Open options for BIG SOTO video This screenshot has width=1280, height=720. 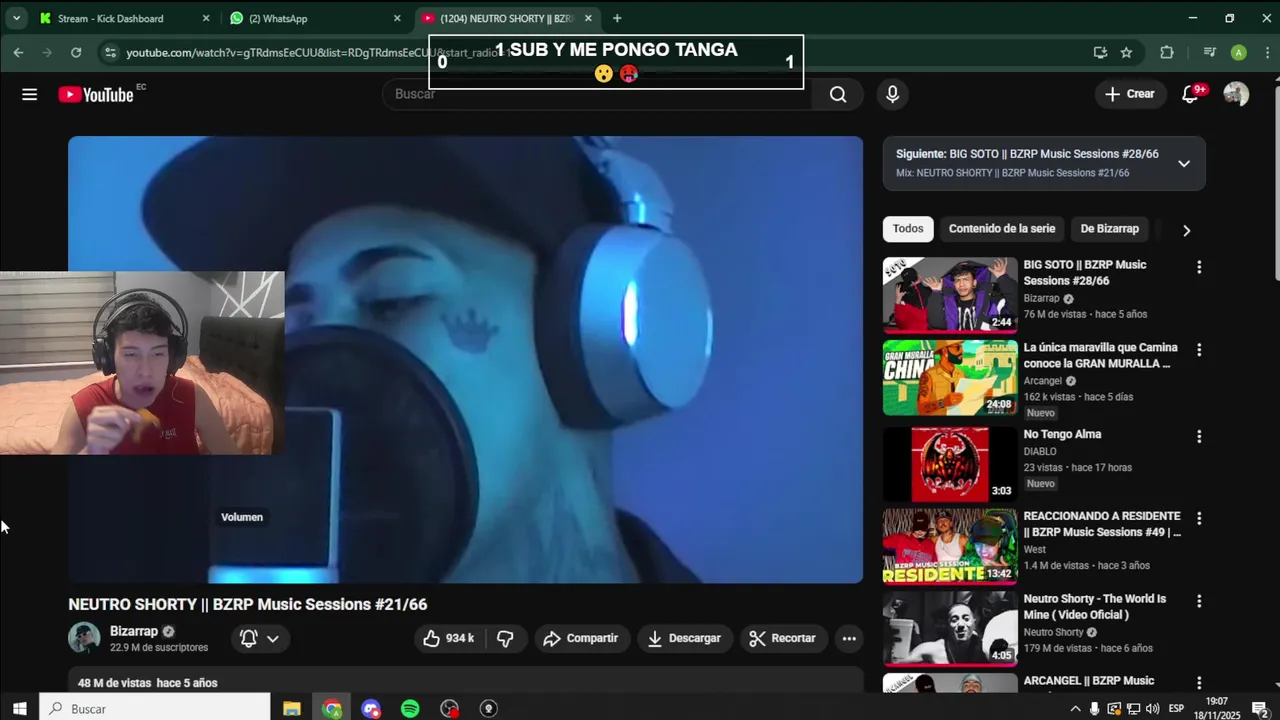(1199, 267)
